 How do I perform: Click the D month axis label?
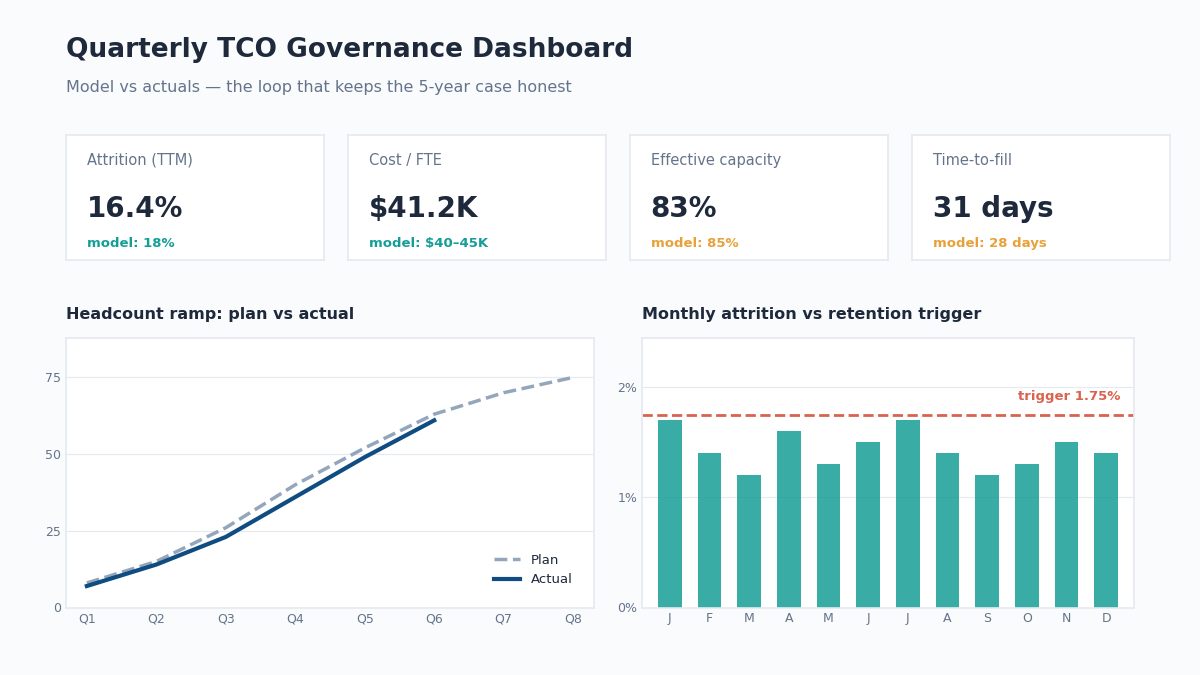click(1106, 618)
